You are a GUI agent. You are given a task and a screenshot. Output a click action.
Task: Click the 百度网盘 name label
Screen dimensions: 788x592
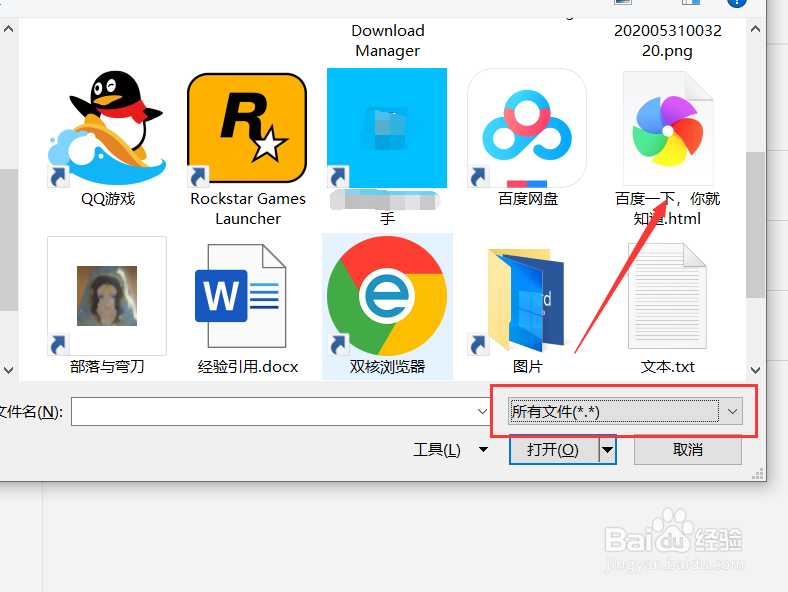(x=528, y=199)
